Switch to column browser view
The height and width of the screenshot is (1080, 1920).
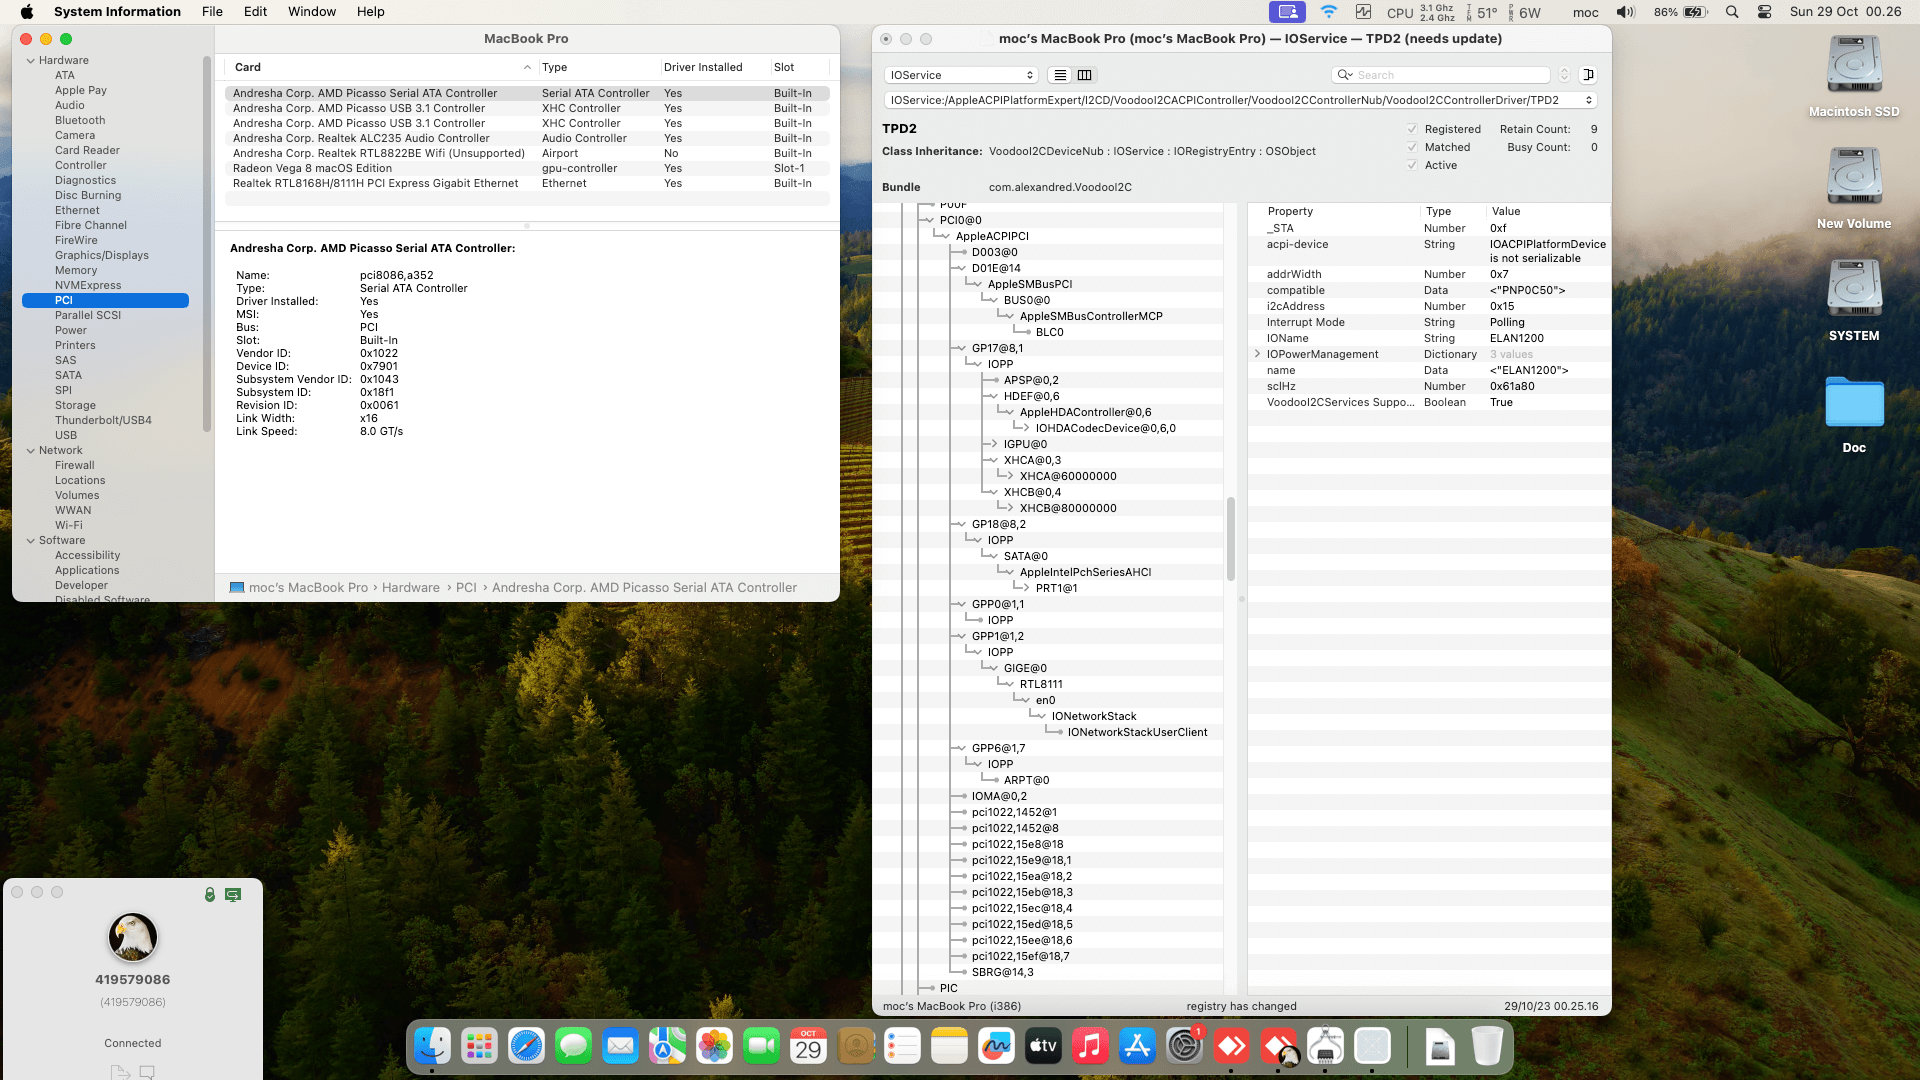point(1084,75)
